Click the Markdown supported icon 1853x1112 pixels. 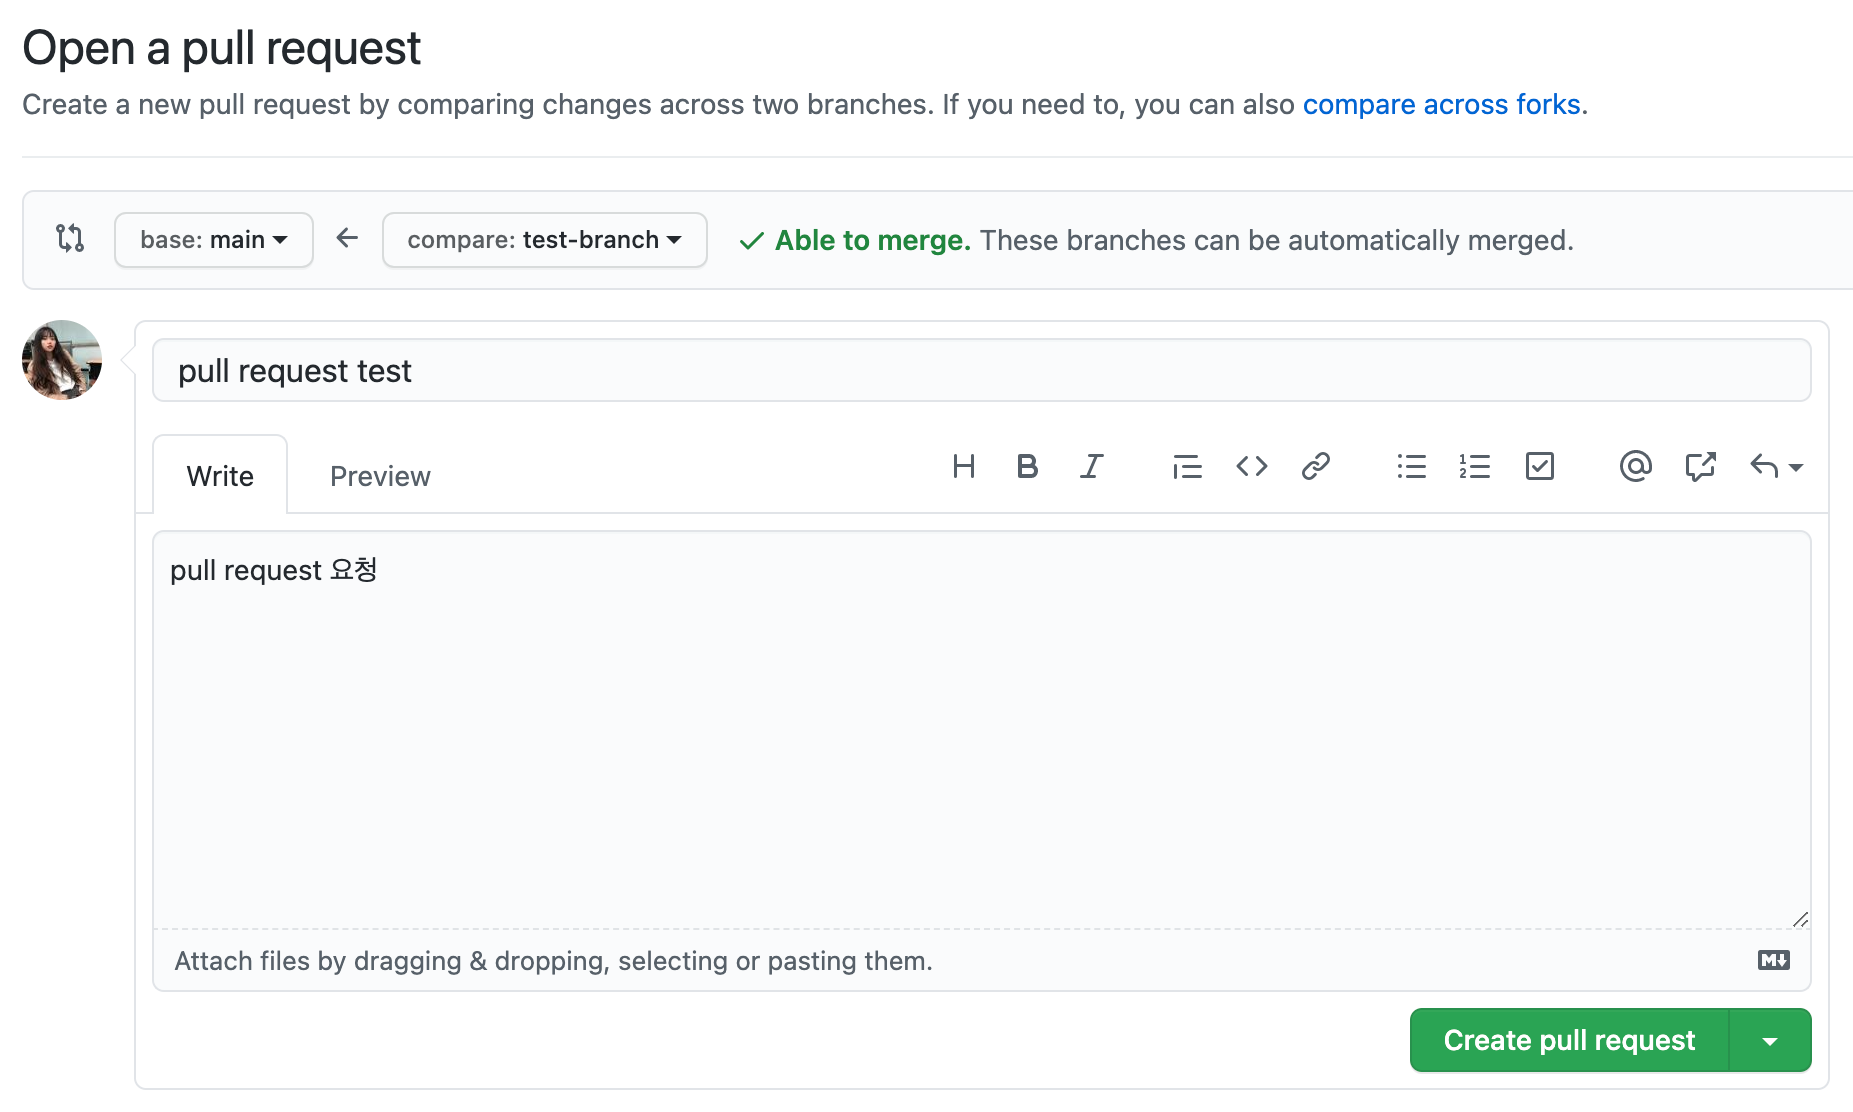click(1774, 960)
